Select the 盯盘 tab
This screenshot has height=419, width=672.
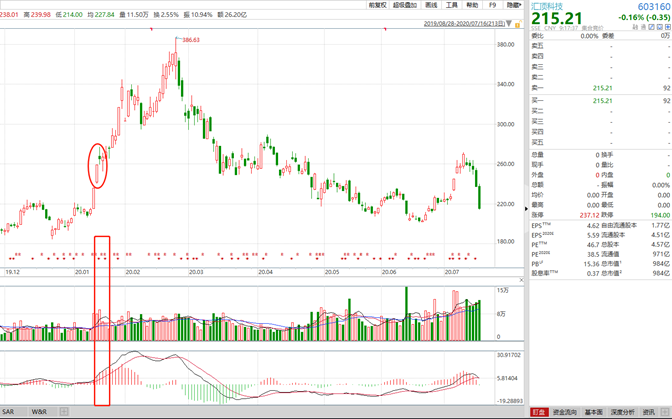point(539,412)
